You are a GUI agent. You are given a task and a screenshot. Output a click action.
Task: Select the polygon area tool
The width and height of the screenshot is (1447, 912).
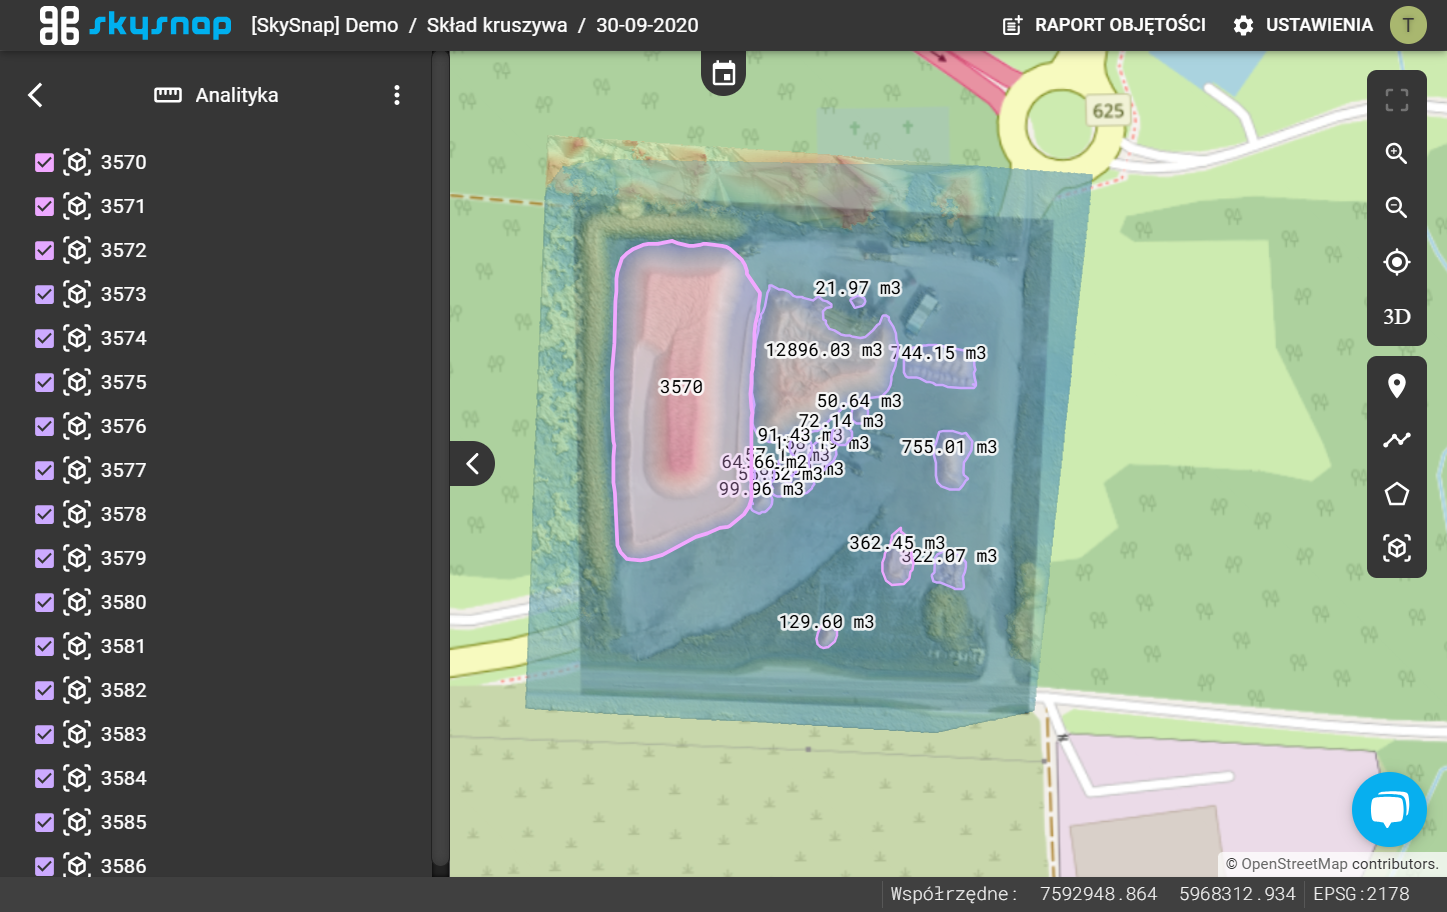(1397, 494)
